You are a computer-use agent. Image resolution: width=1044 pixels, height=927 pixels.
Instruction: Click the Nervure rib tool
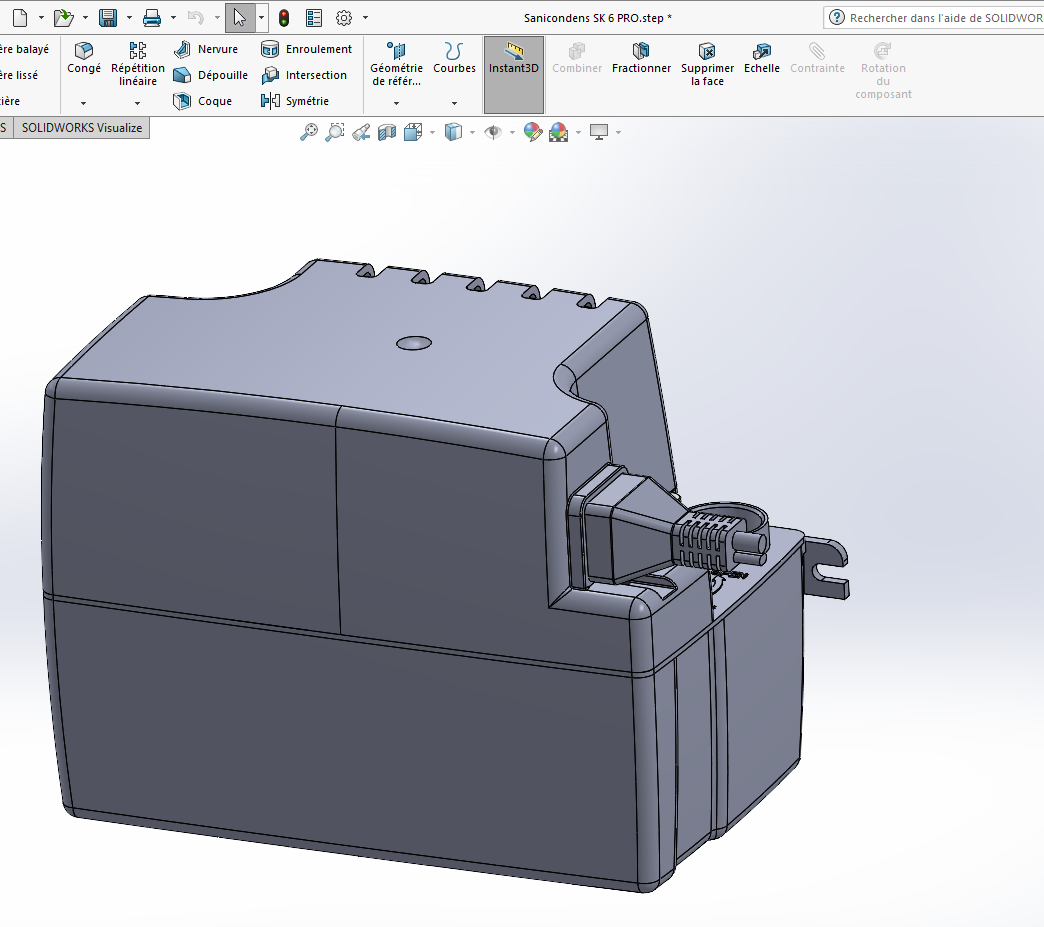coord(206,49)
